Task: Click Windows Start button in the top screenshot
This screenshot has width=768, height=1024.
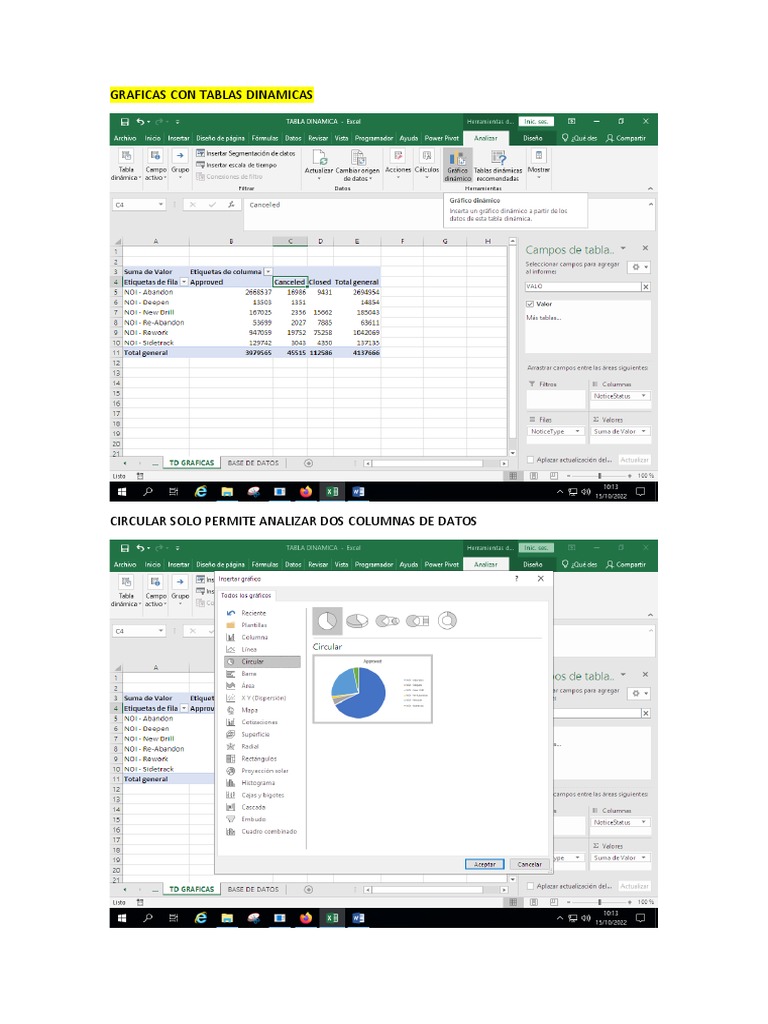Action: click(x=122, y=492)
